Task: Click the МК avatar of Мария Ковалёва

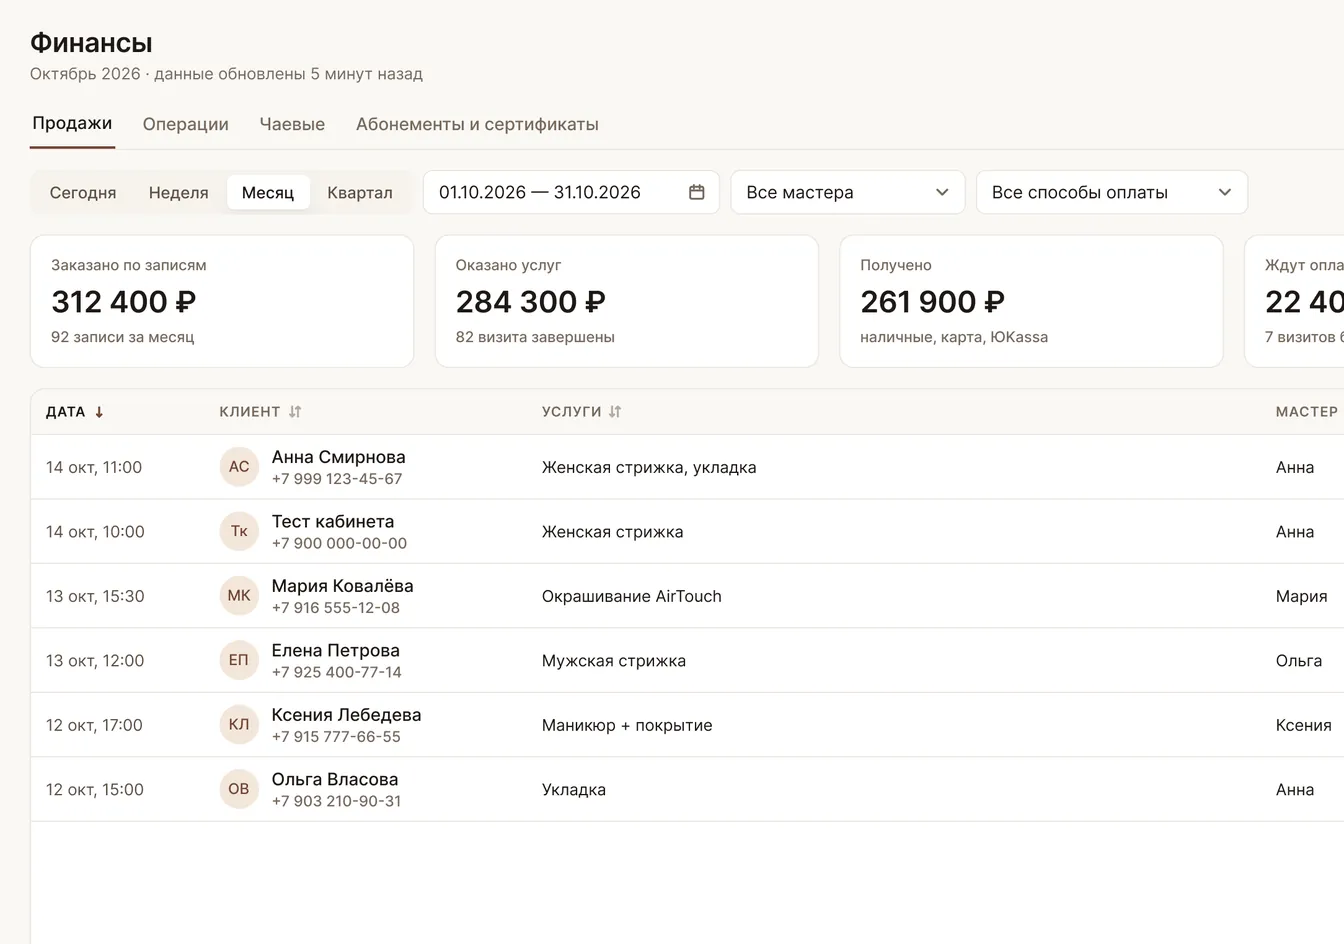Action: (239, 596)
